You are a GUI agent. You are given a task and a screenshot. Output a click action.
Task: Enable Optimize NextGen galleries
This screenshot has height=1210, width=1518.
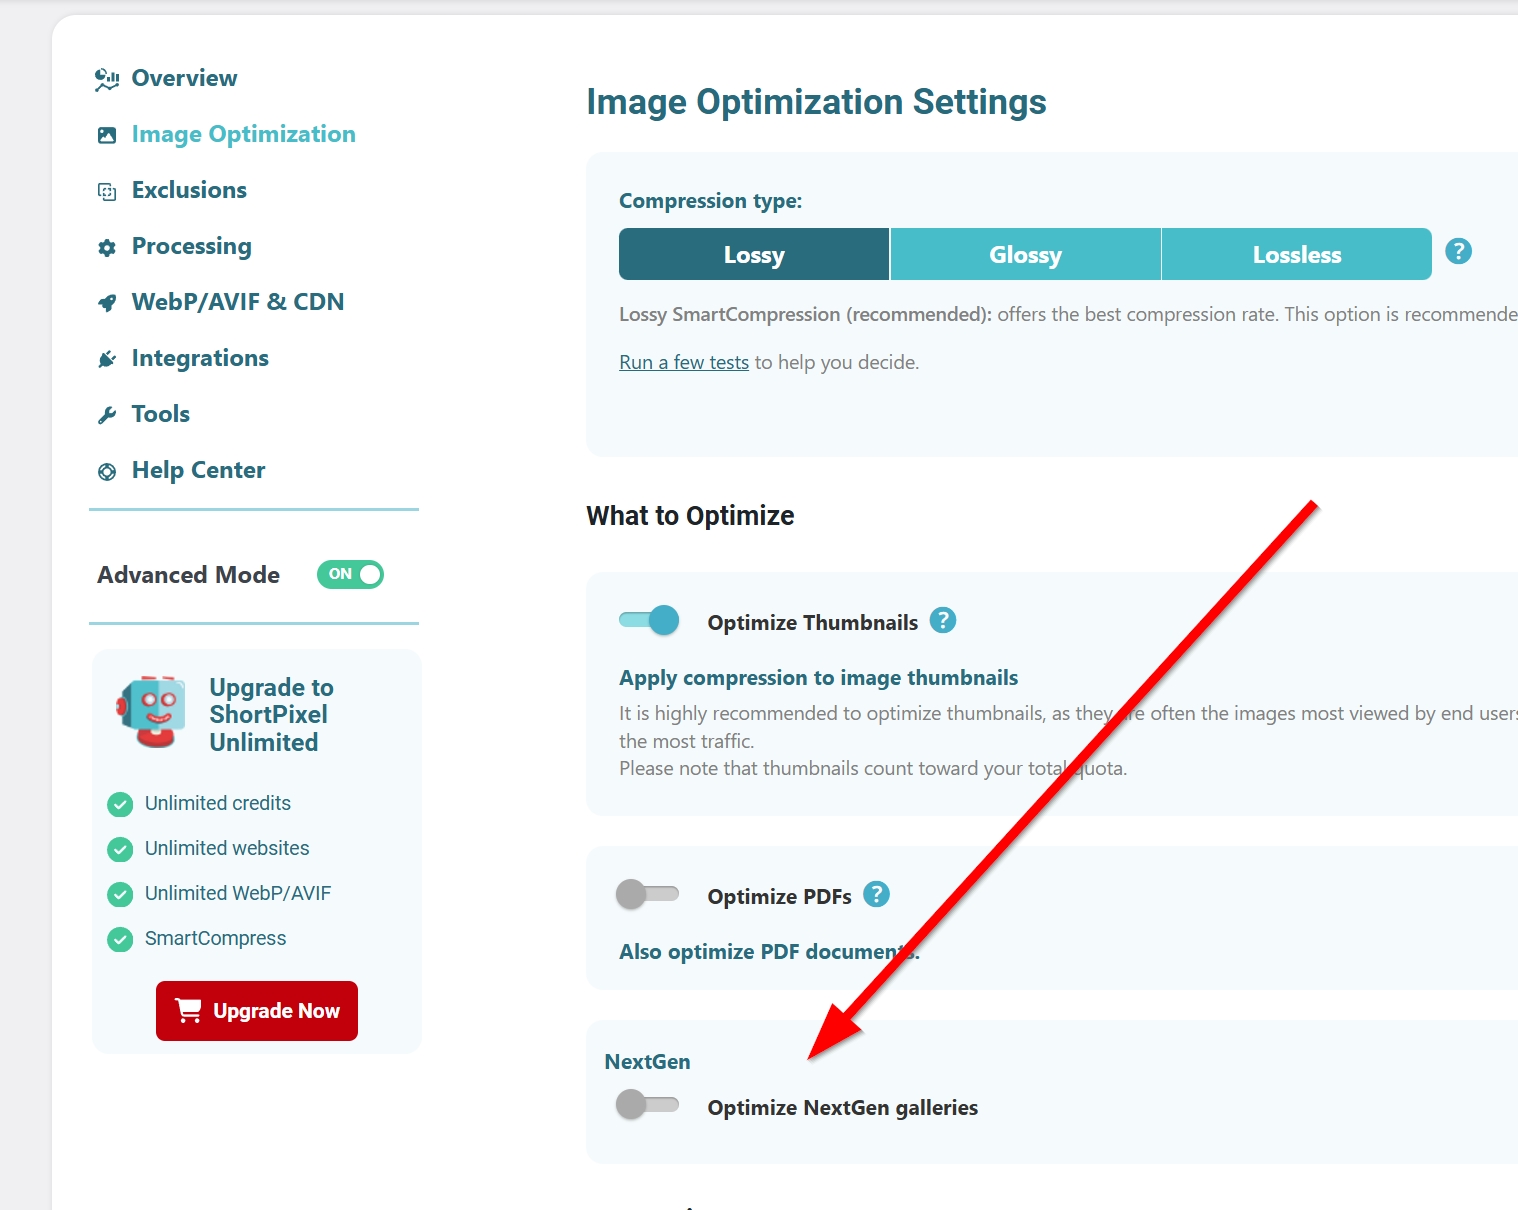click(648, 1106)
